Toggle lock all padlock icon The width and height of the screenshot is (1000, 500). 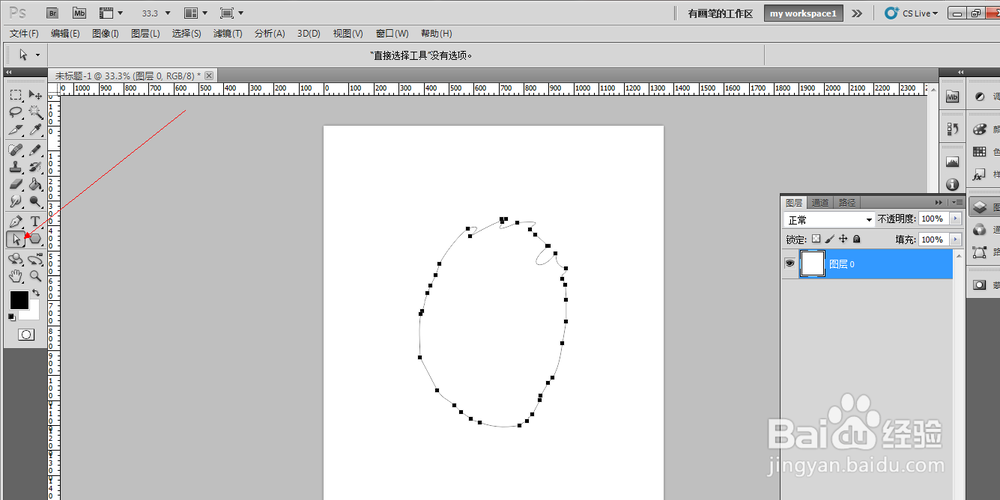click(857, 239)
